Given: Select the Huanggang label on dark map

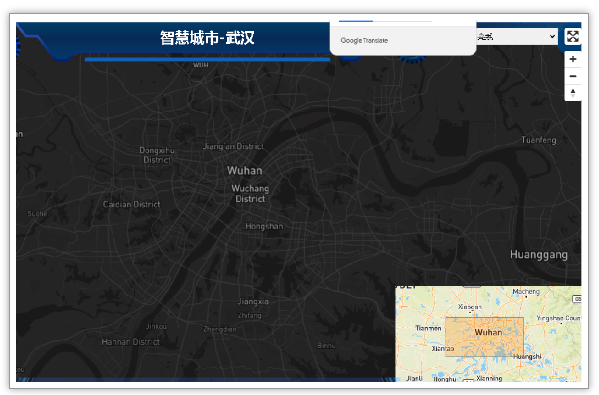Looking at the screenshot, I should (x=539, y=255).
